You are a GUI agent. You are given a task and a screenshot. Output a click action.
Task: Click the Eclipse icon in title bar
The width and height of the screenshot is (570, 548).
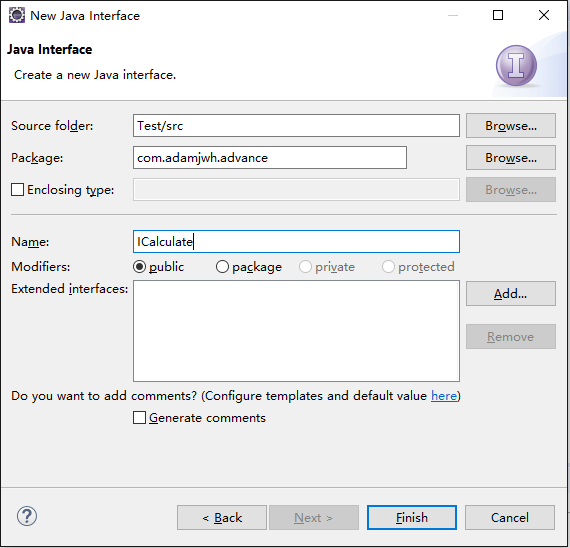(17, 15)
